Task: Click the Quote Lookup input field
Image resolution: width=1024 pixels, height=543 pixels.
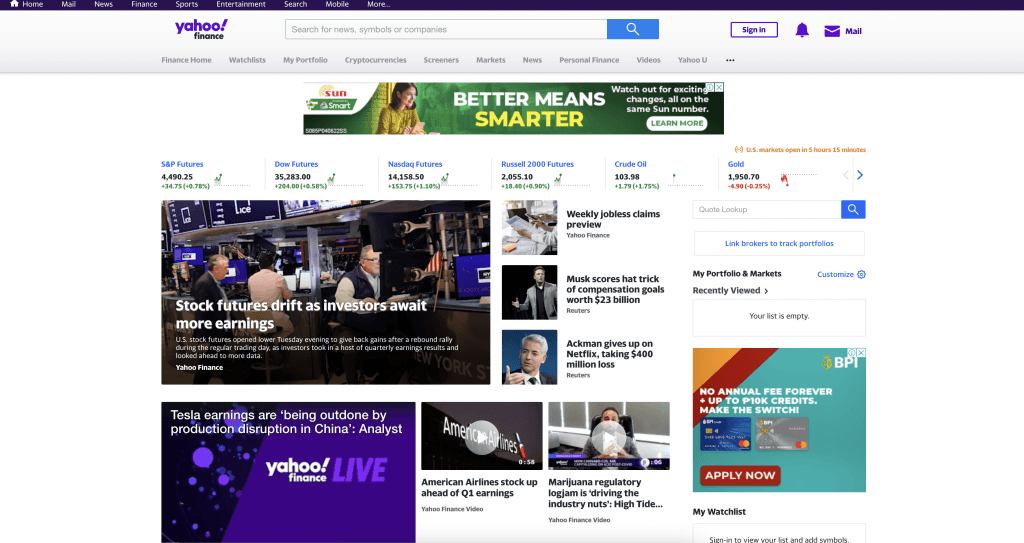Action: (x=767, y=209)
